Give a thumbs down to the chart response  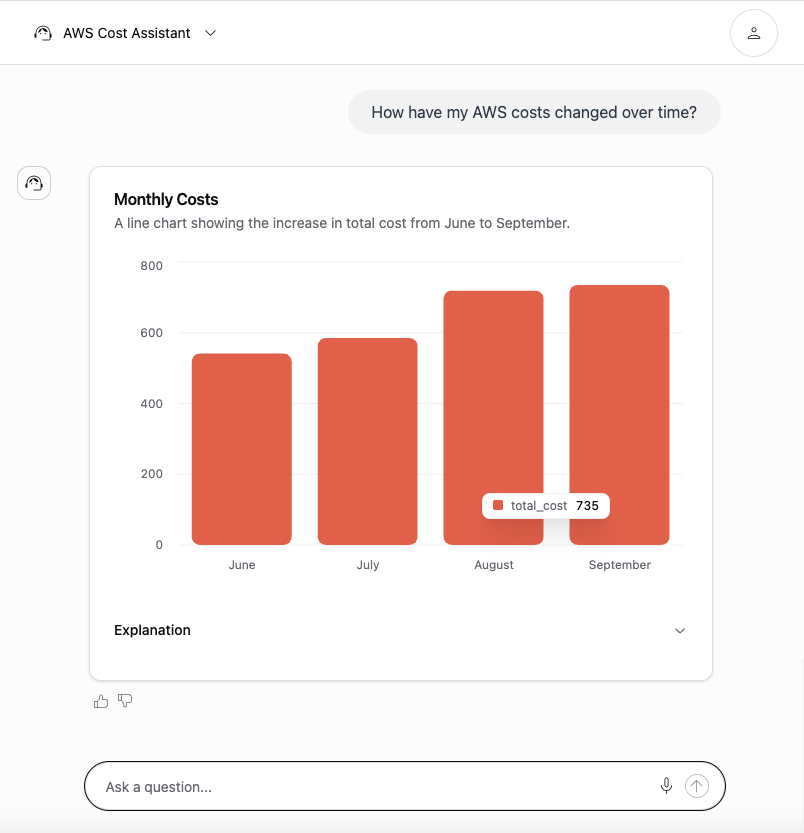click(x=125, y=701)
